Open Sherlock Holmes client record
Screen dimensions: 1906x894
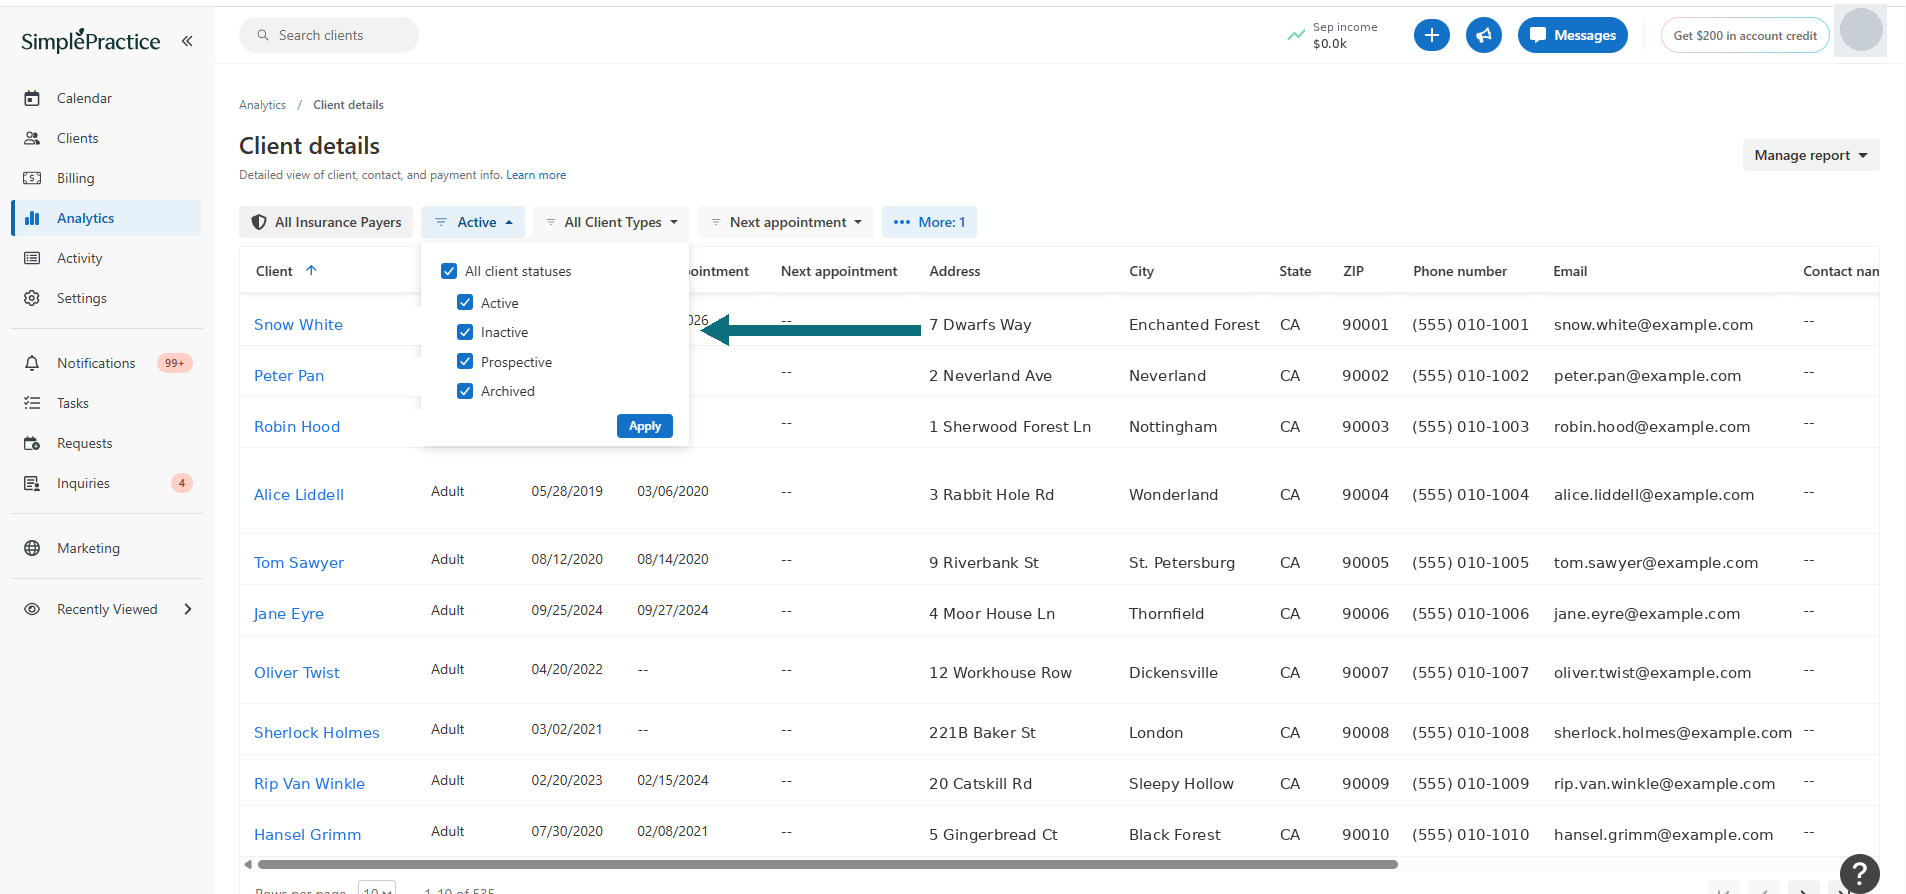(x=317, y=733)
